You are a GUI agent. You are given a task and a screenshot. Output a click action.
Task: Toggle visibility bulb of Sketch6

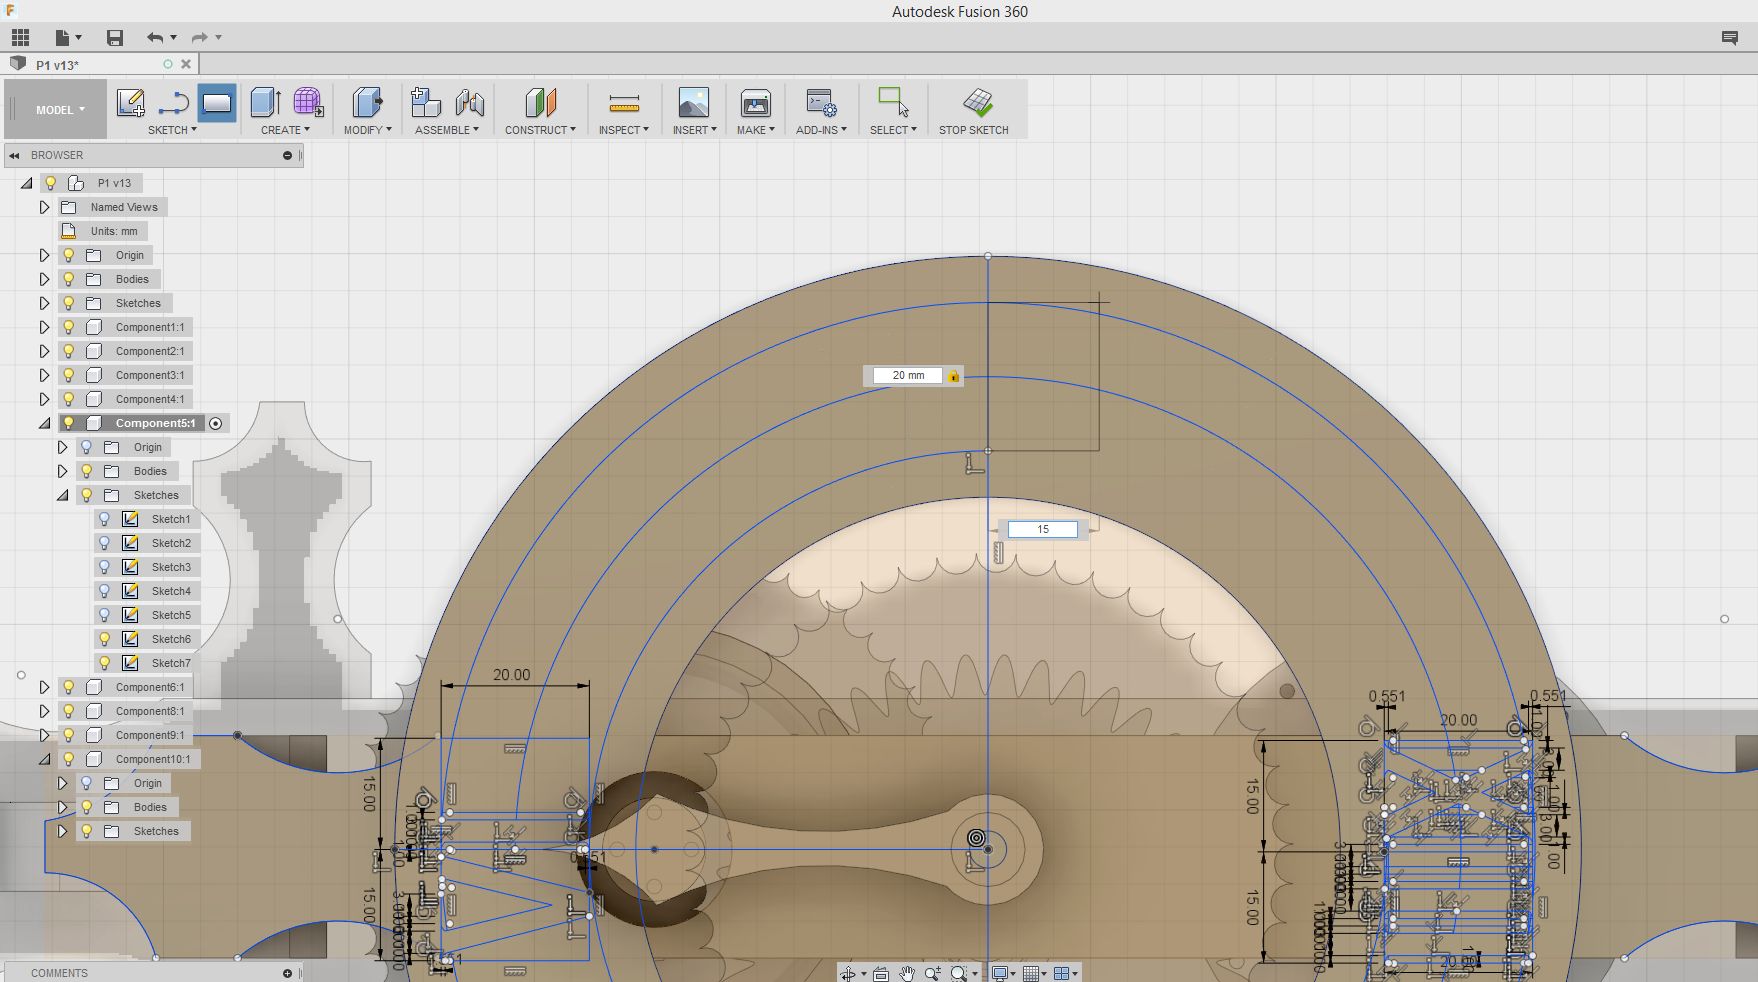click(x=105, y=639)
